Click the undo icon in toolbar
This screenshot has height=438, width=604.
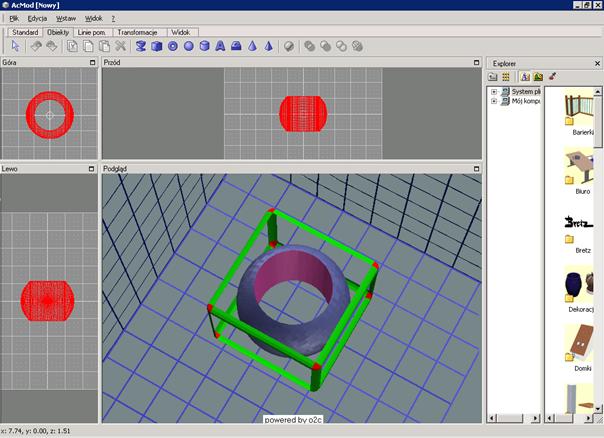coord(36,46)
